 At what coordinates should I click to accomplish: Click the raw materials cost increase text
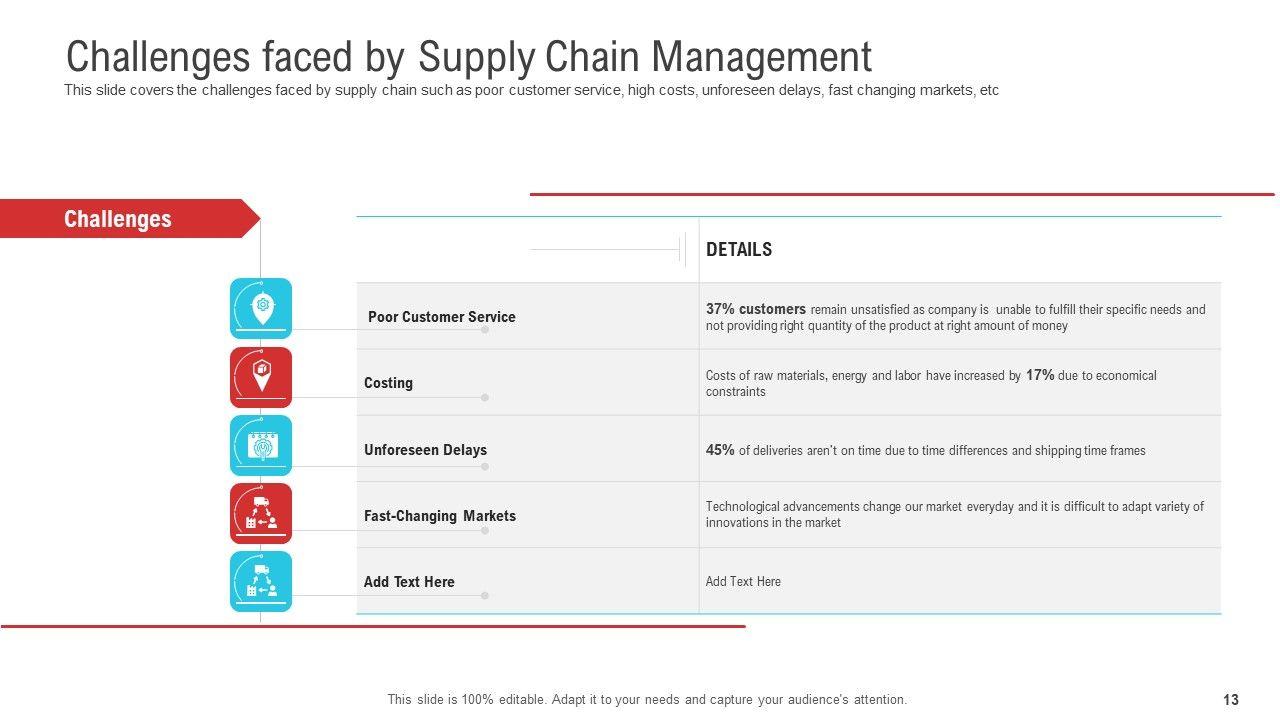(930, 383)
